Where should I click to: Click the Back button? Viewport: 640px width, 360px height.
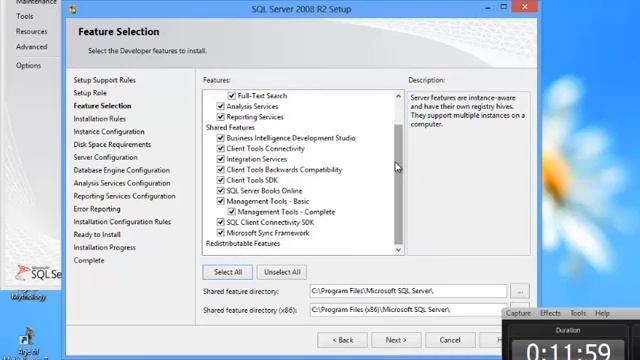(342, 340)
